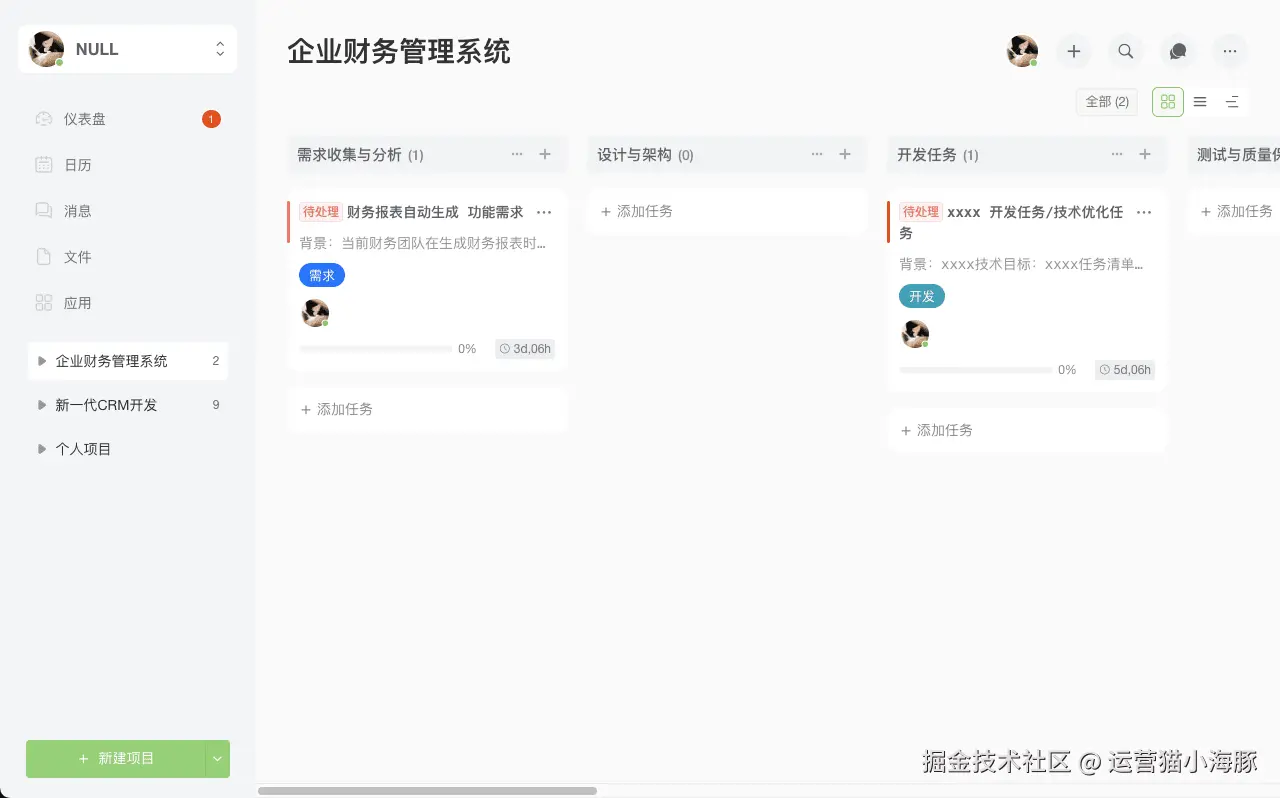This screenshot has height=798, width=1280.
Task: Add a task via 开发任务 plus icon
Action: (1145, 155)
